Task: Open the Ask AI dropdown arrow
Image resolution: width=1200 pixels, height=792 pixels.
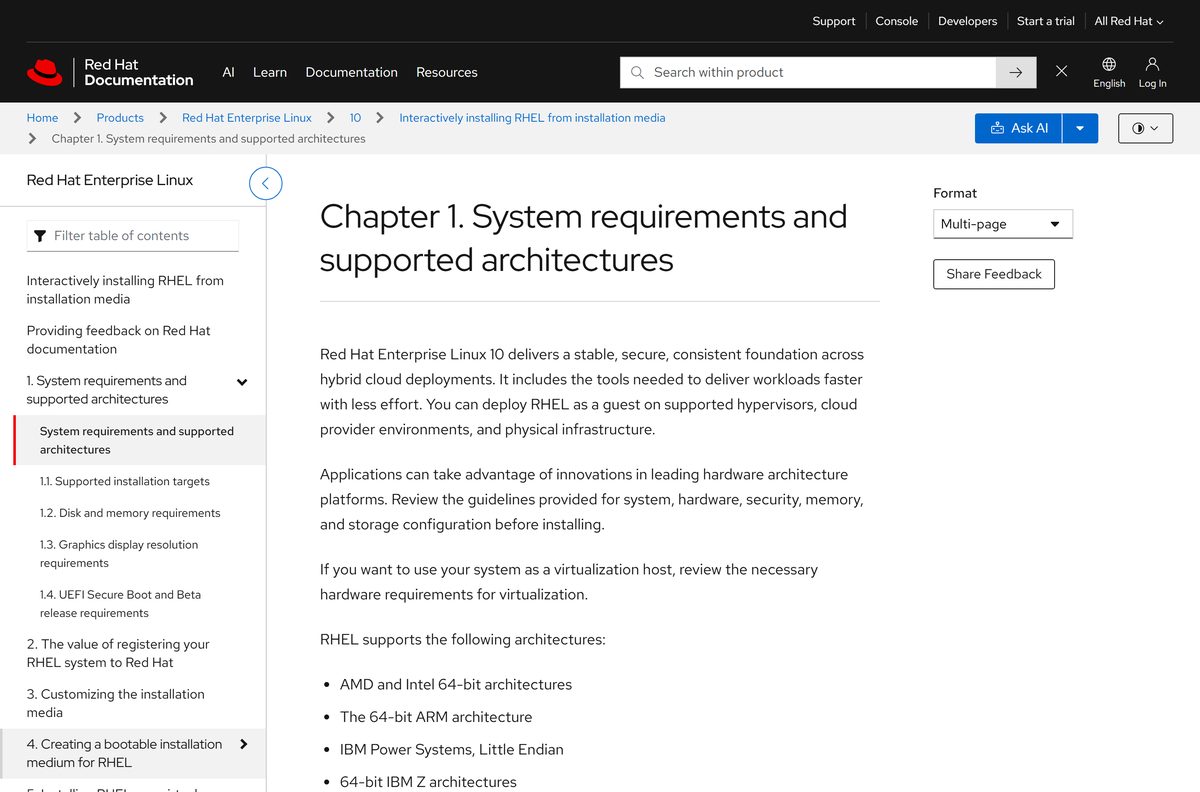Action: pyautogui.click(x=1080, y=128)
